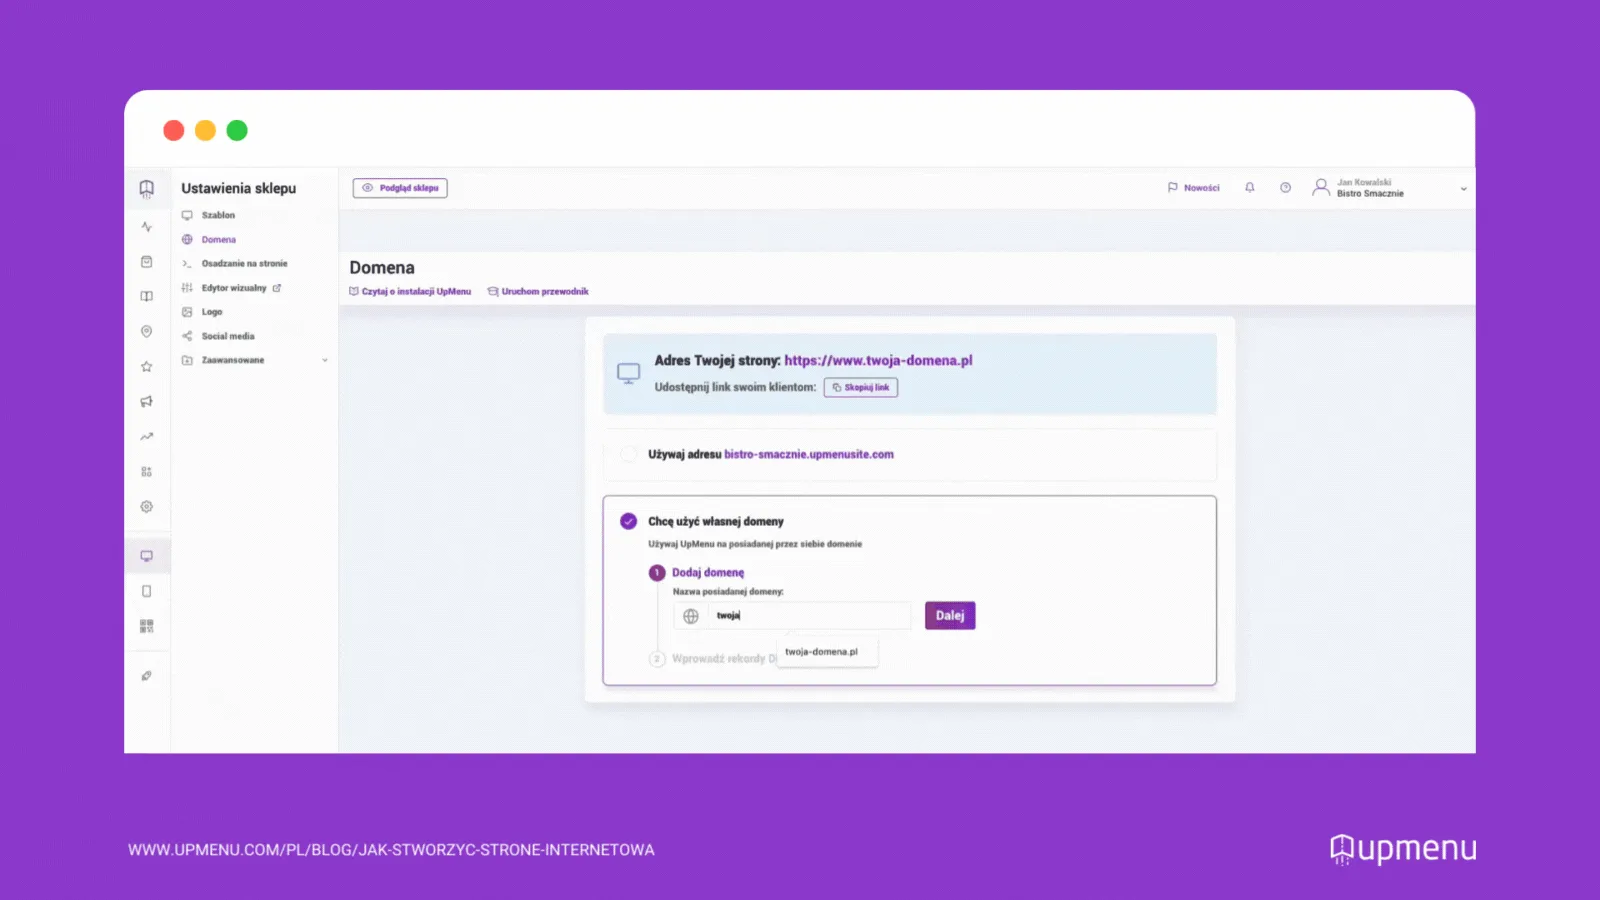Click the Dalej button
This screenshot has width=1600, height=900.
[950, 616]
